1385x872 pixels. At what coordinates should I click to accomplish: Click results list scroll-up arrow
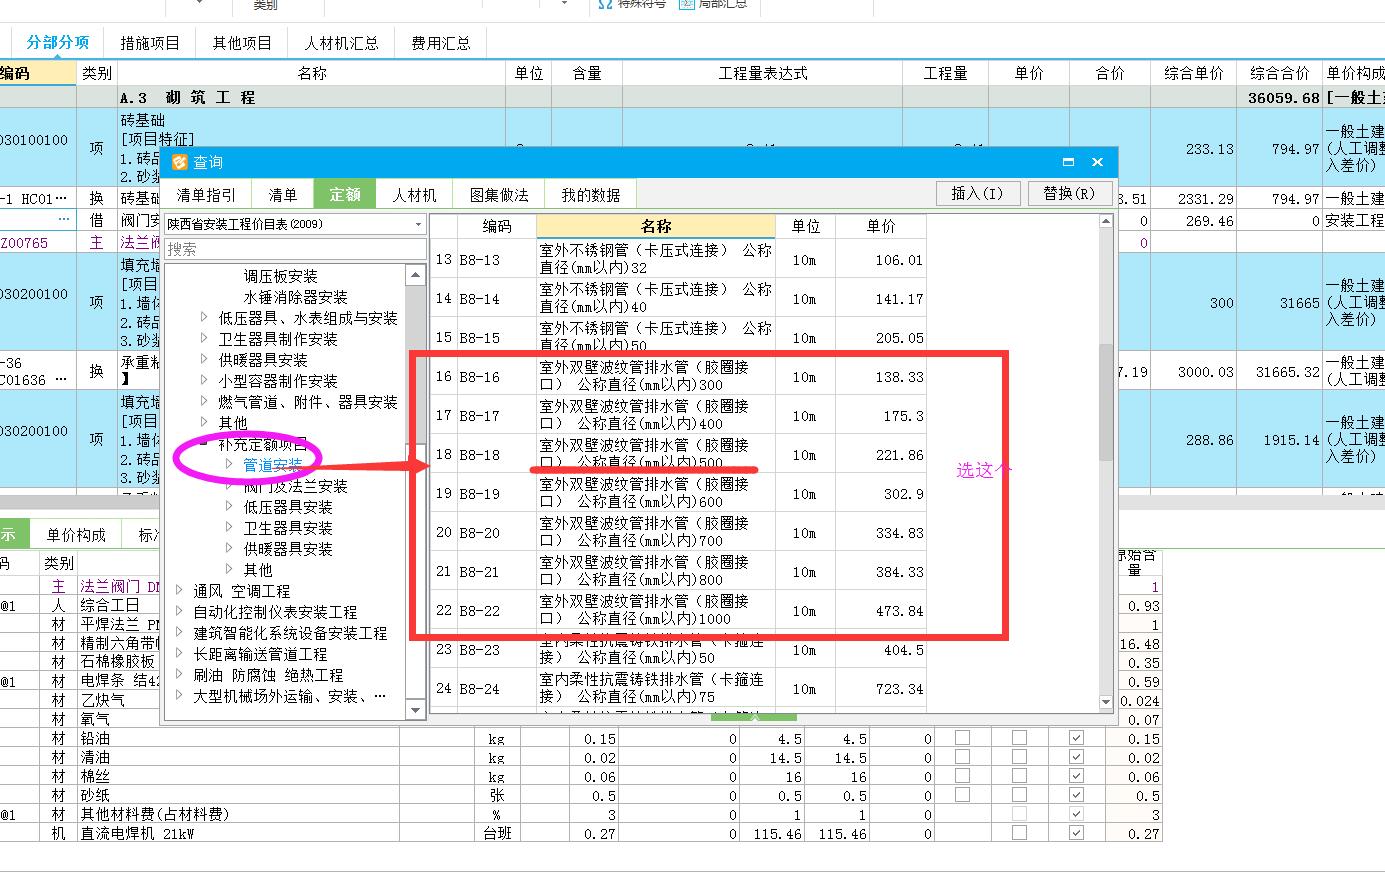1105,221
